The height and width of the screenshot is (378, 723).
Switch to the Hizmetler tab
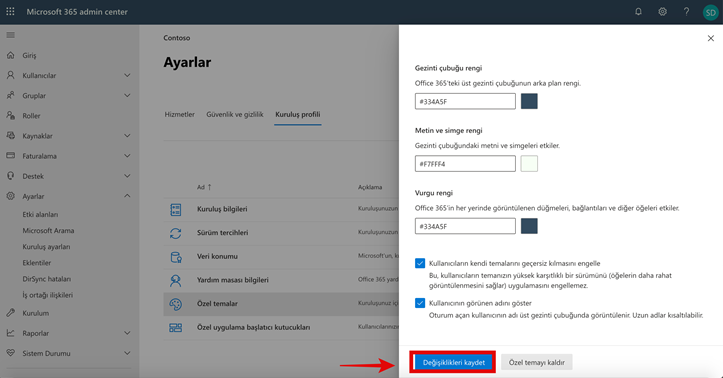(179, 114)
